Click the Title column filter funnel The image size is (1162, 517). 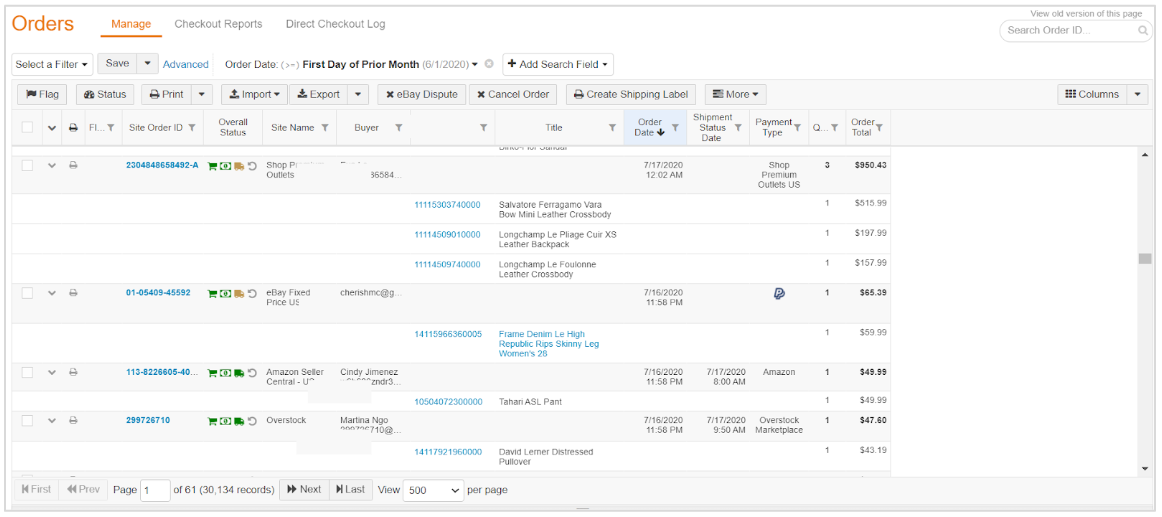pyautogui.click(x=612, y=127)
